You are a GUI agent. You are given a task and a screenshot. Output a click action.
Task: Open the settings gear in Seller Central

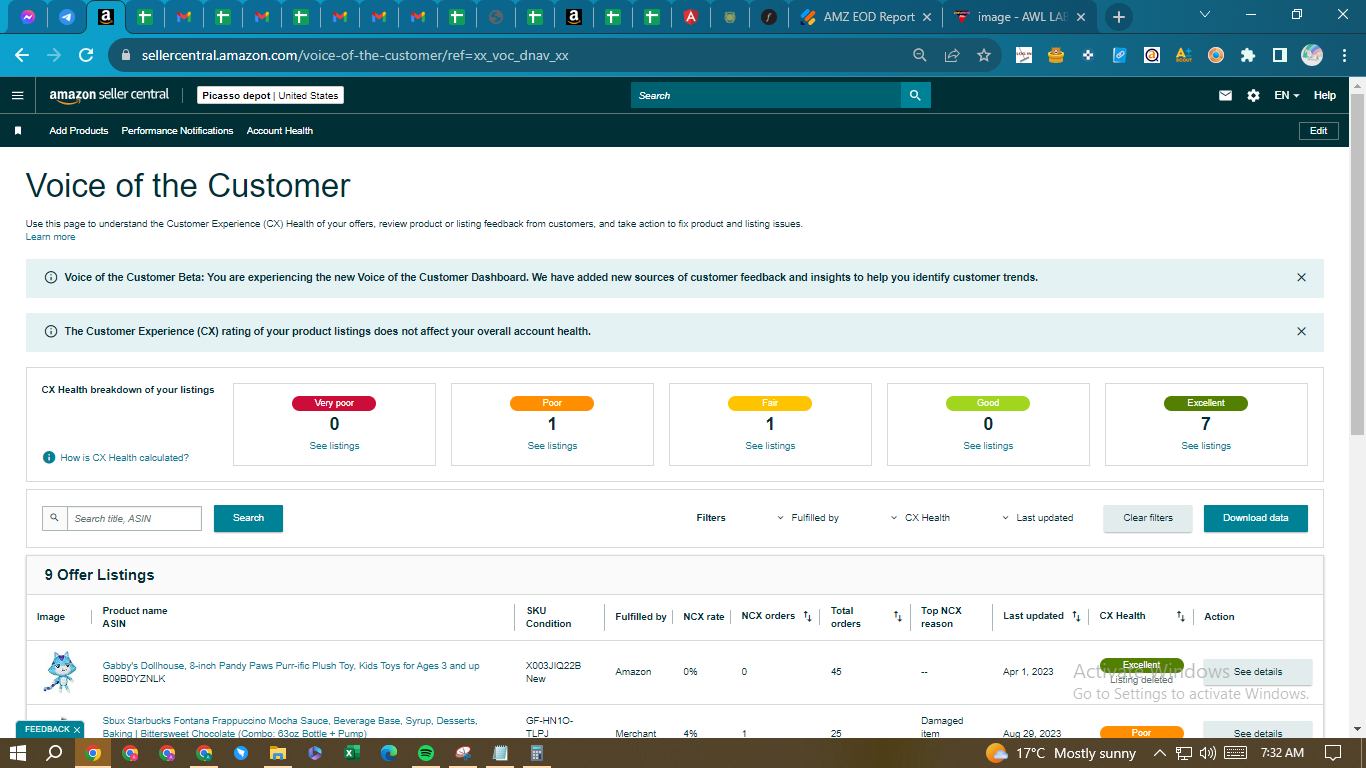(1253, 96)
